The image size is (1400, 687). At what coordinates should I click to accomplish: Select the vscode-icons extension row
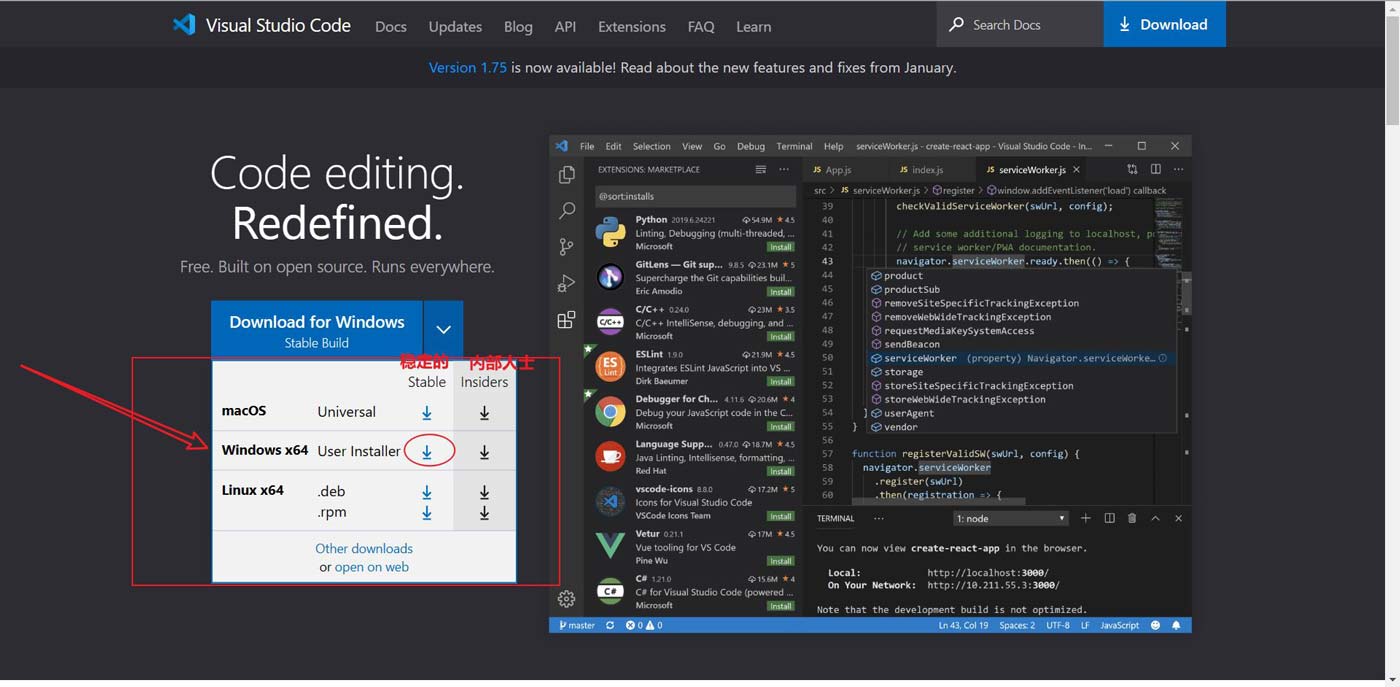click(694, 502)
